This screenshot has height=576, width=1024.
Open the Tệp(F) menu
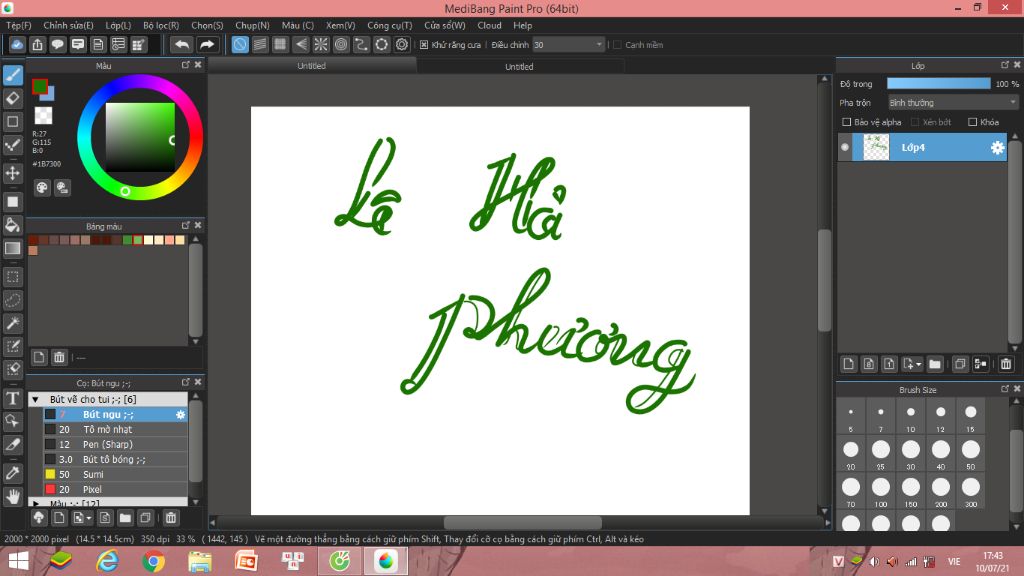(x=19, y=25)
